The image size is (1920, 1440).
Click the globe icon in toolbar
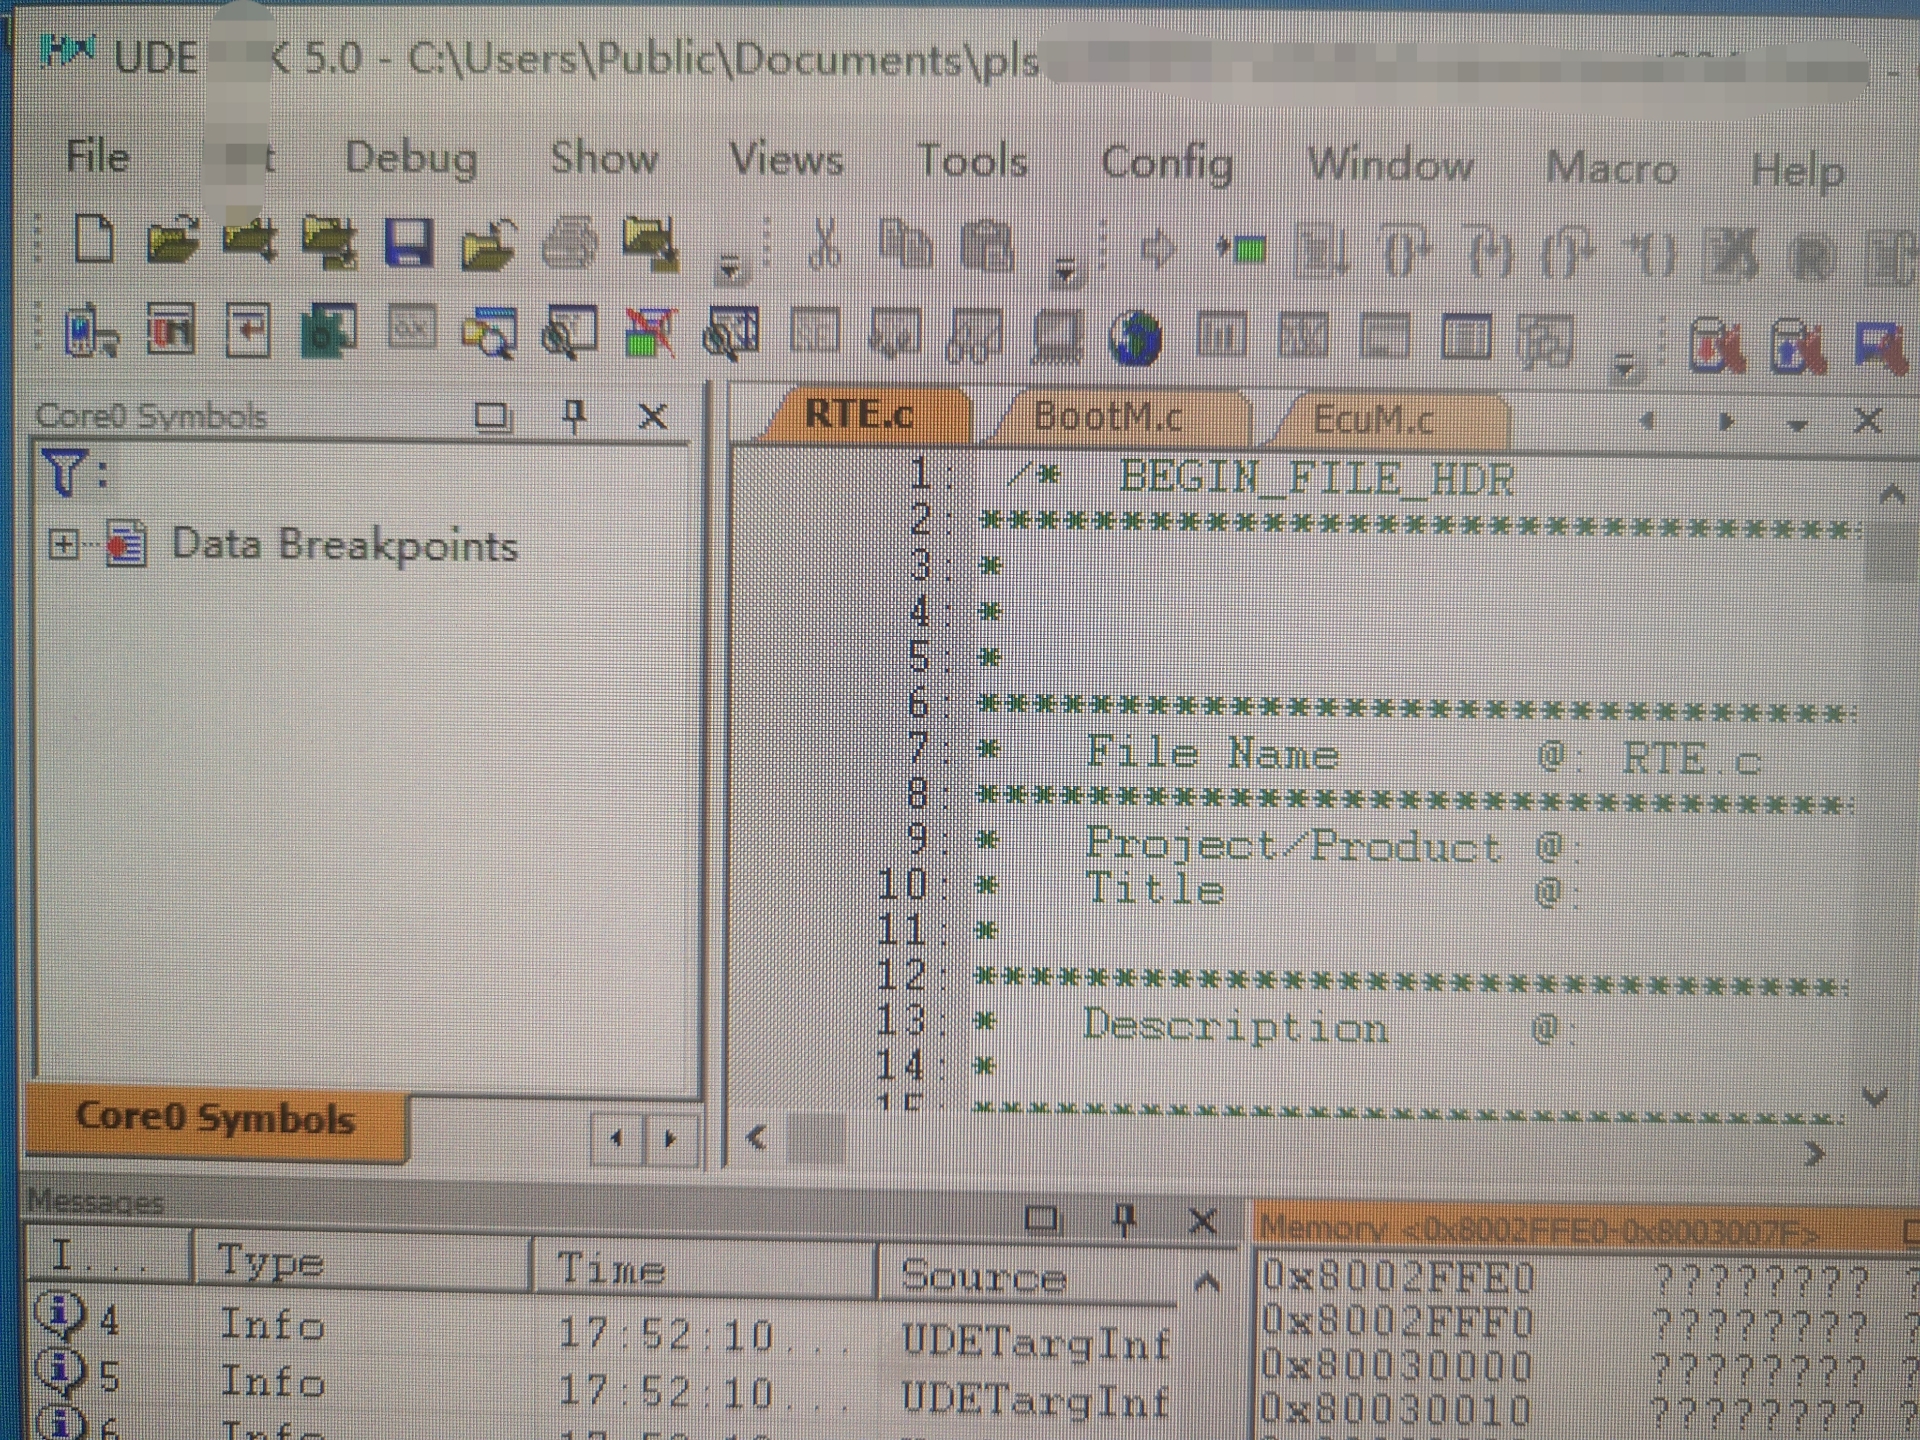click(x=1135, y=338)
